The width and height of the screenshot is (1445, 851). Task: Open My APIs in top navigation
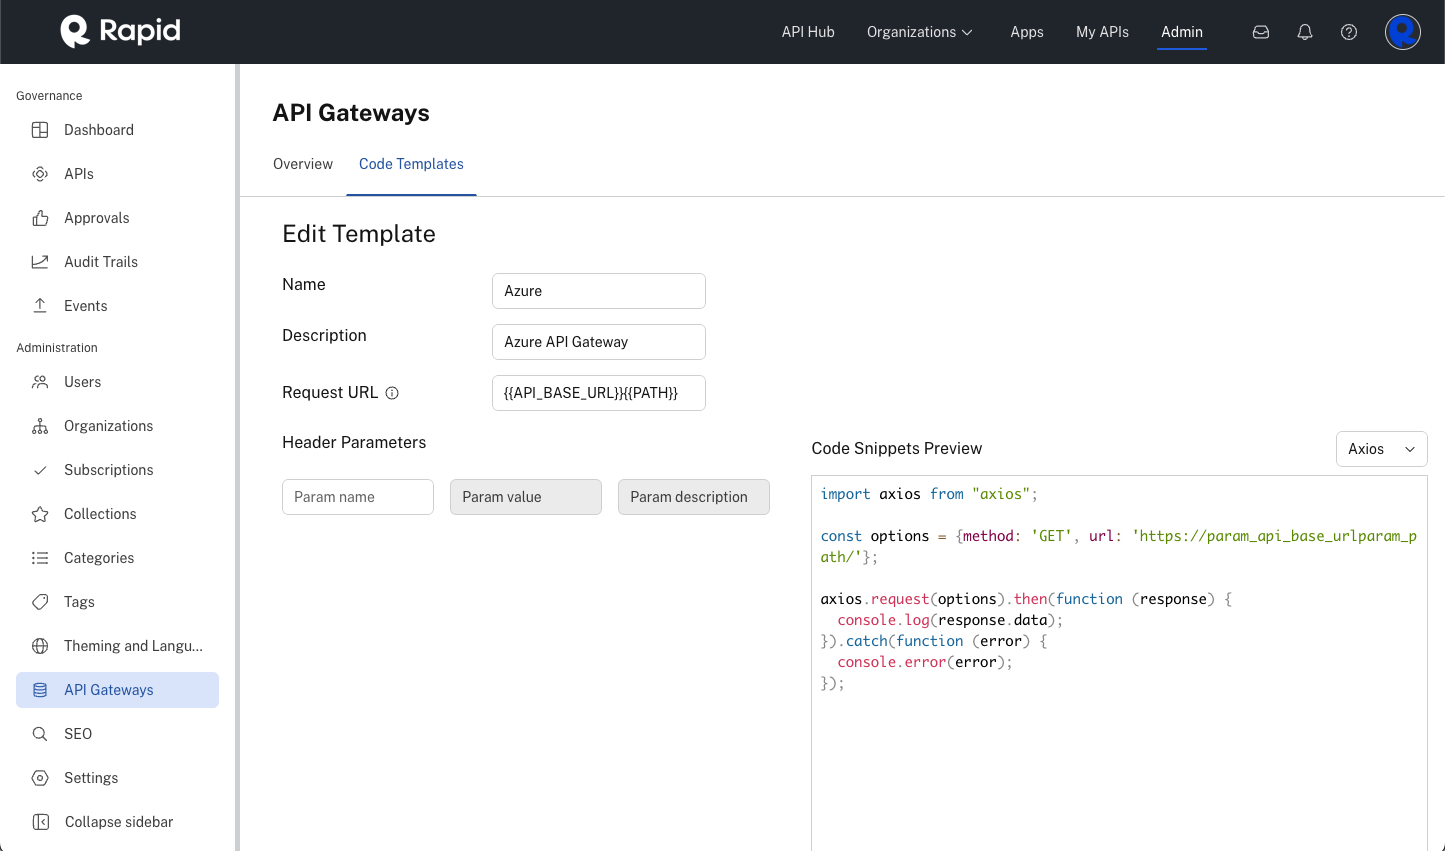[x=1102, y=32]
